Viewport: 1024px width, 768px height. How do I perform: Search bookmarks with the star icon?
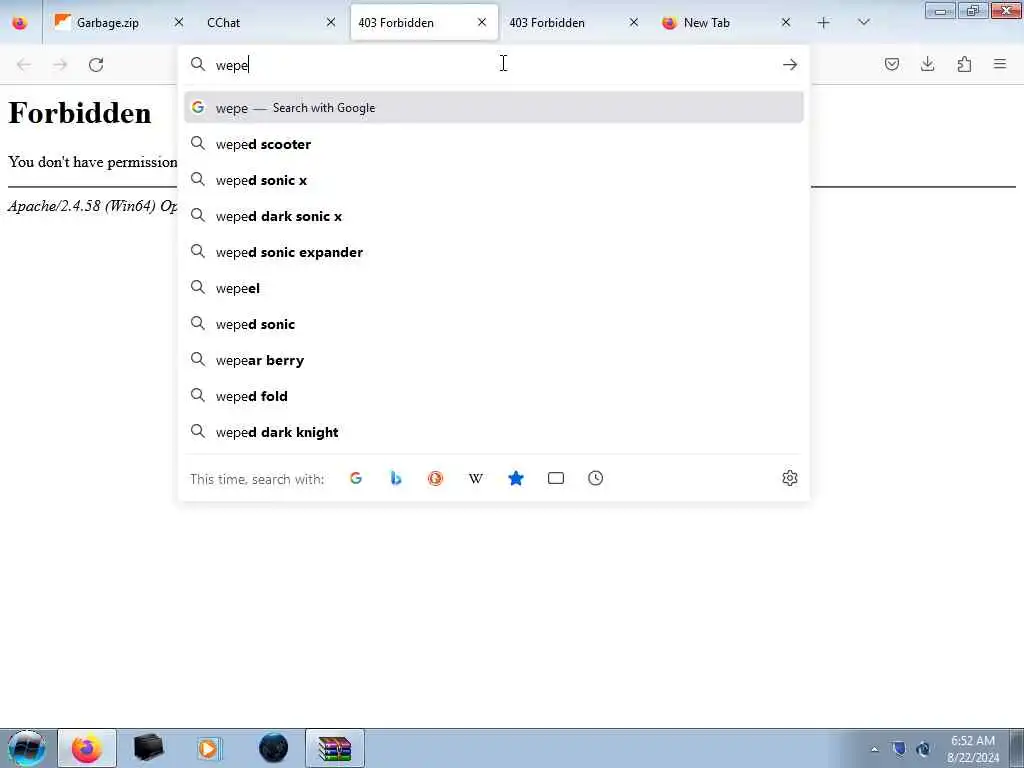click(x=516, y=478)
